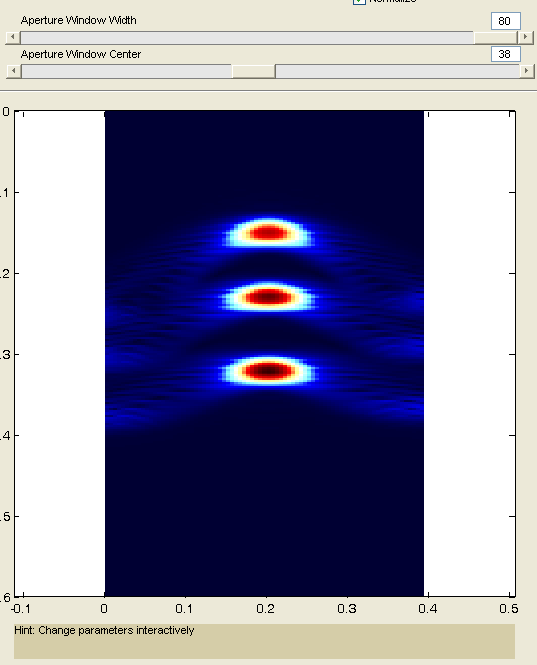The image size is (537, 665).
Task: Click right arrow of Aperture Window Width slider
Action: coord(526,37)
